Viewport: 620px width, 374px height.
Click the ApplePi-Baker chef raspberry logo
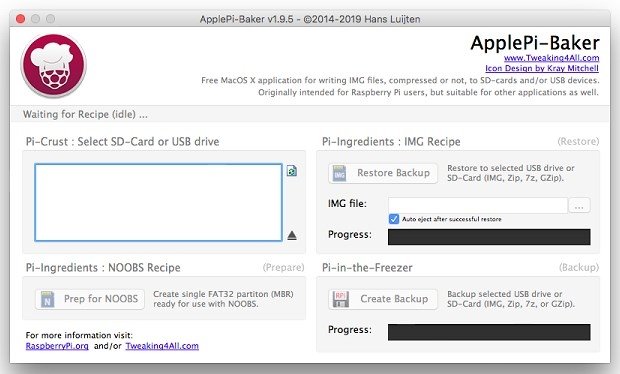pyautogui.click(x=53, y=66)
